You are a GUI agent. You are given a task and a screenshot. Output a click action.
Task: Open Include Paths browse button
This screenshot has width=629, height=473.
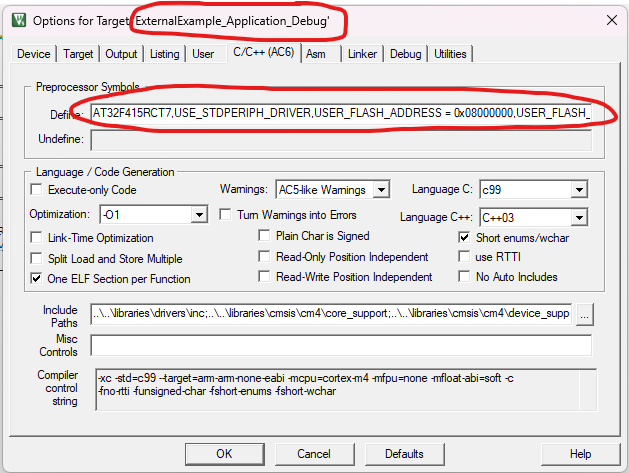[x=585, y=315]
